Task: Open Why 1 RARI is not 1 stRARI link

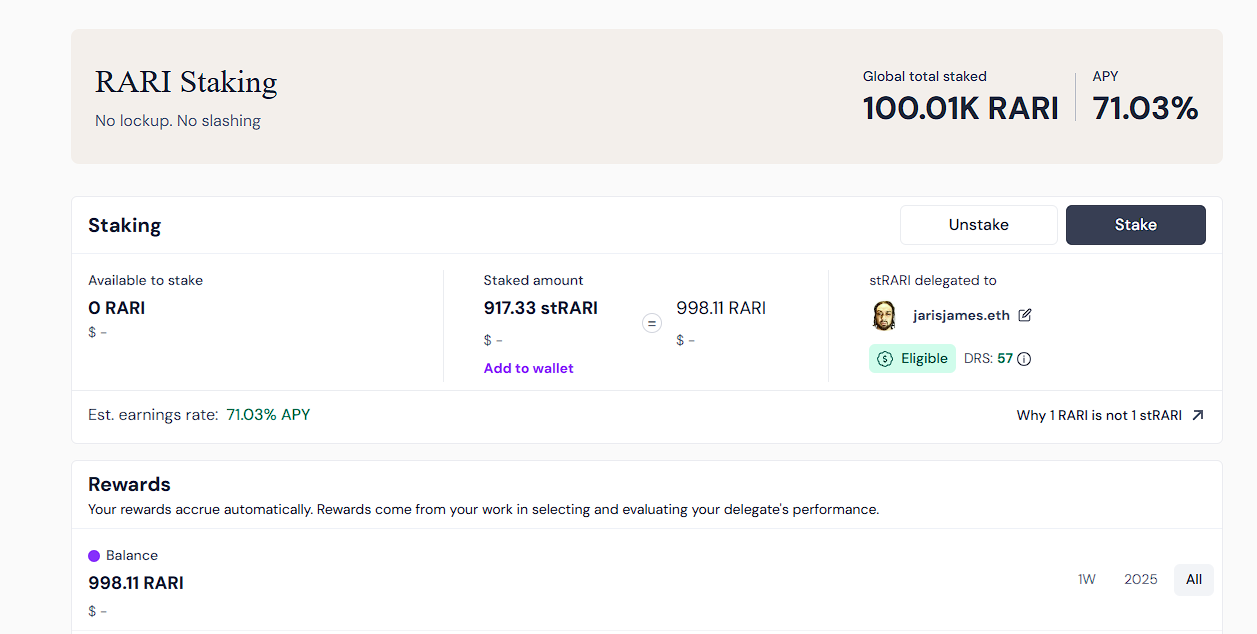Action: 1099,415
